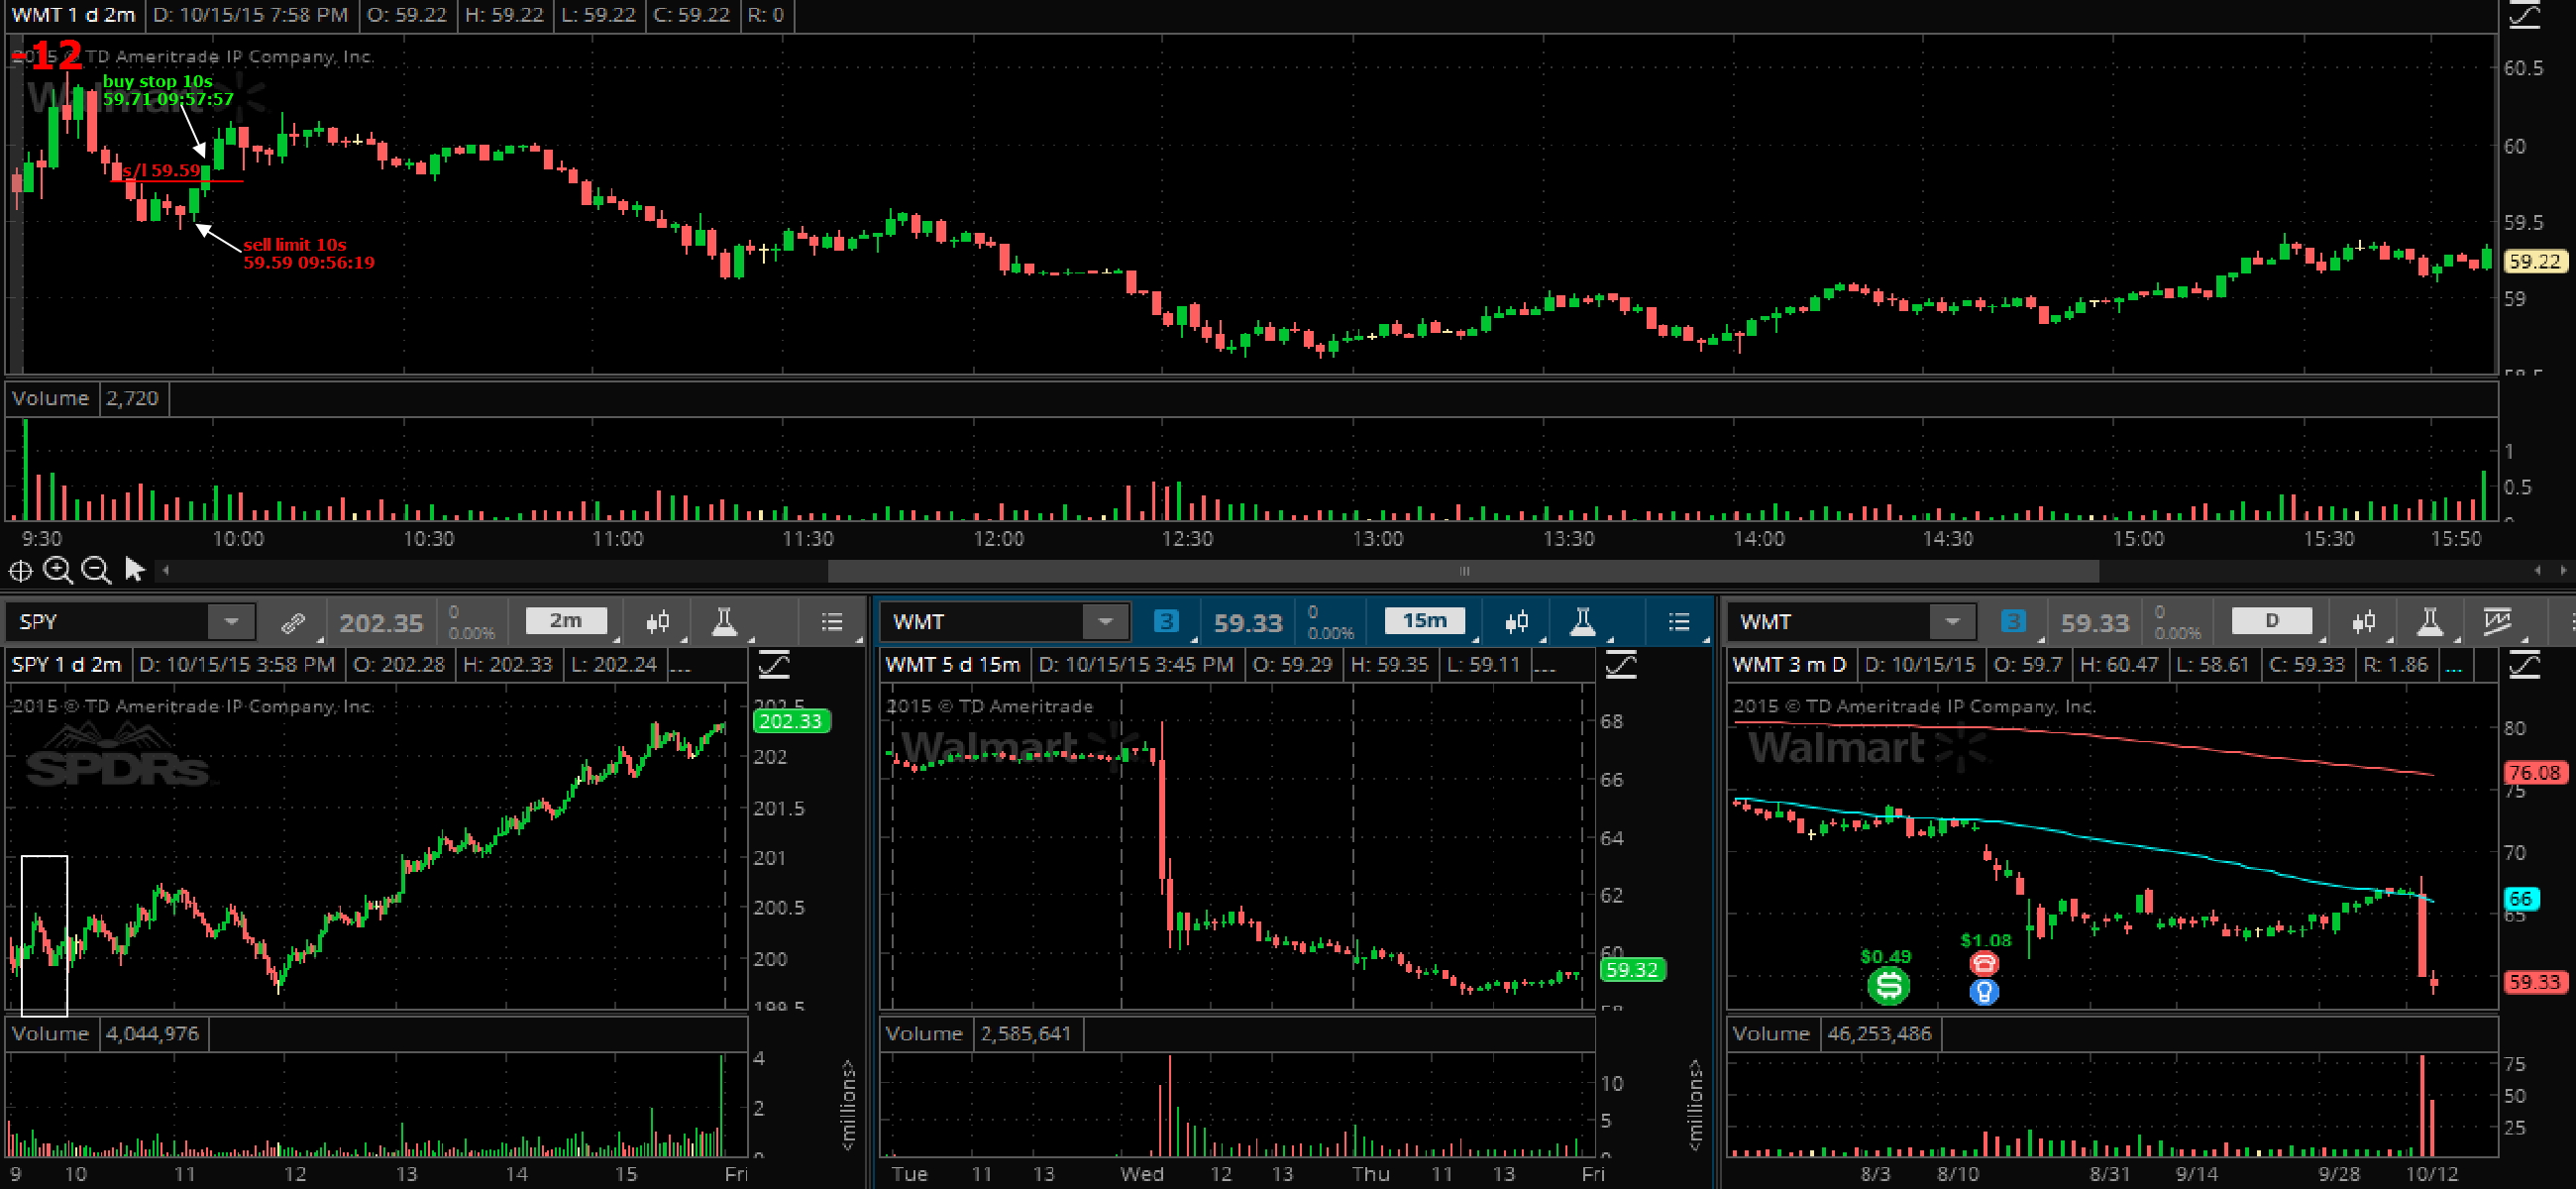Expand the SPY symbol dropdown arrow

click(x=231, y=622)
